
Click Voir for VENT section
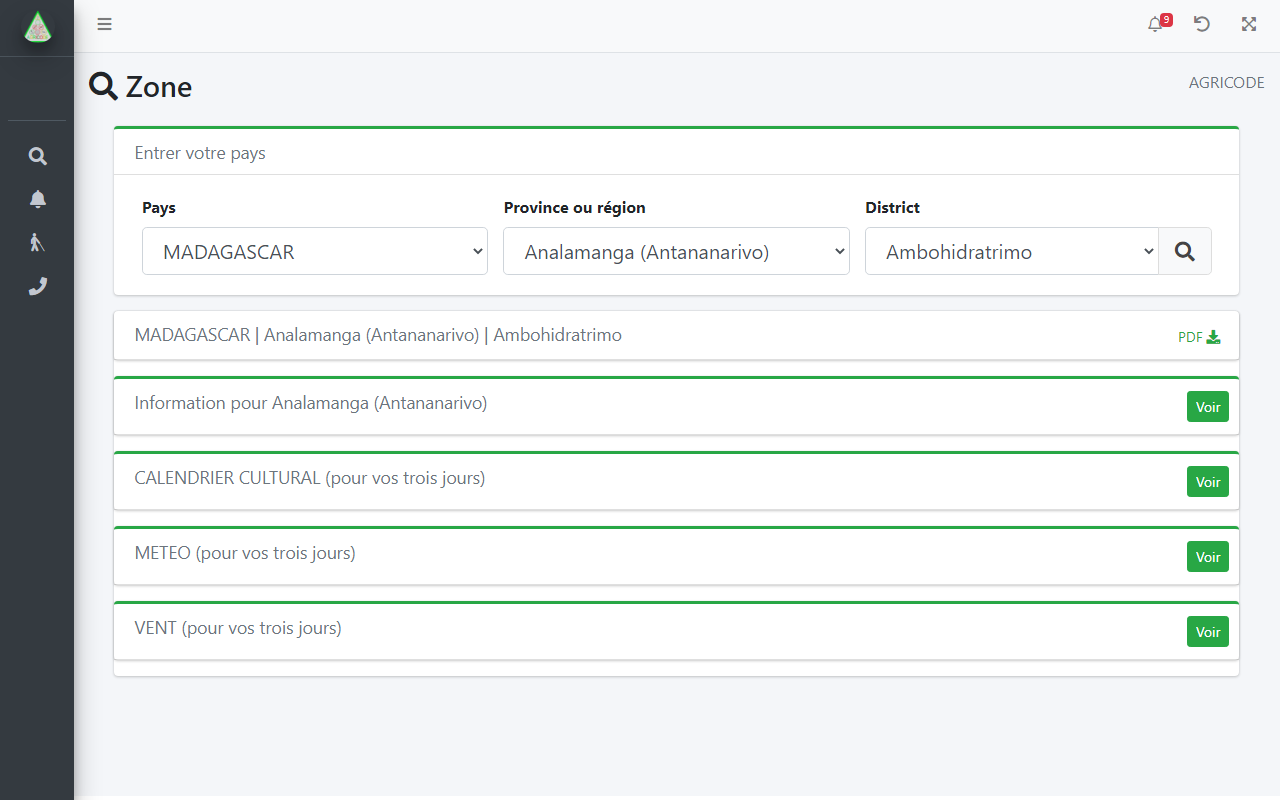coord(1207,632)
